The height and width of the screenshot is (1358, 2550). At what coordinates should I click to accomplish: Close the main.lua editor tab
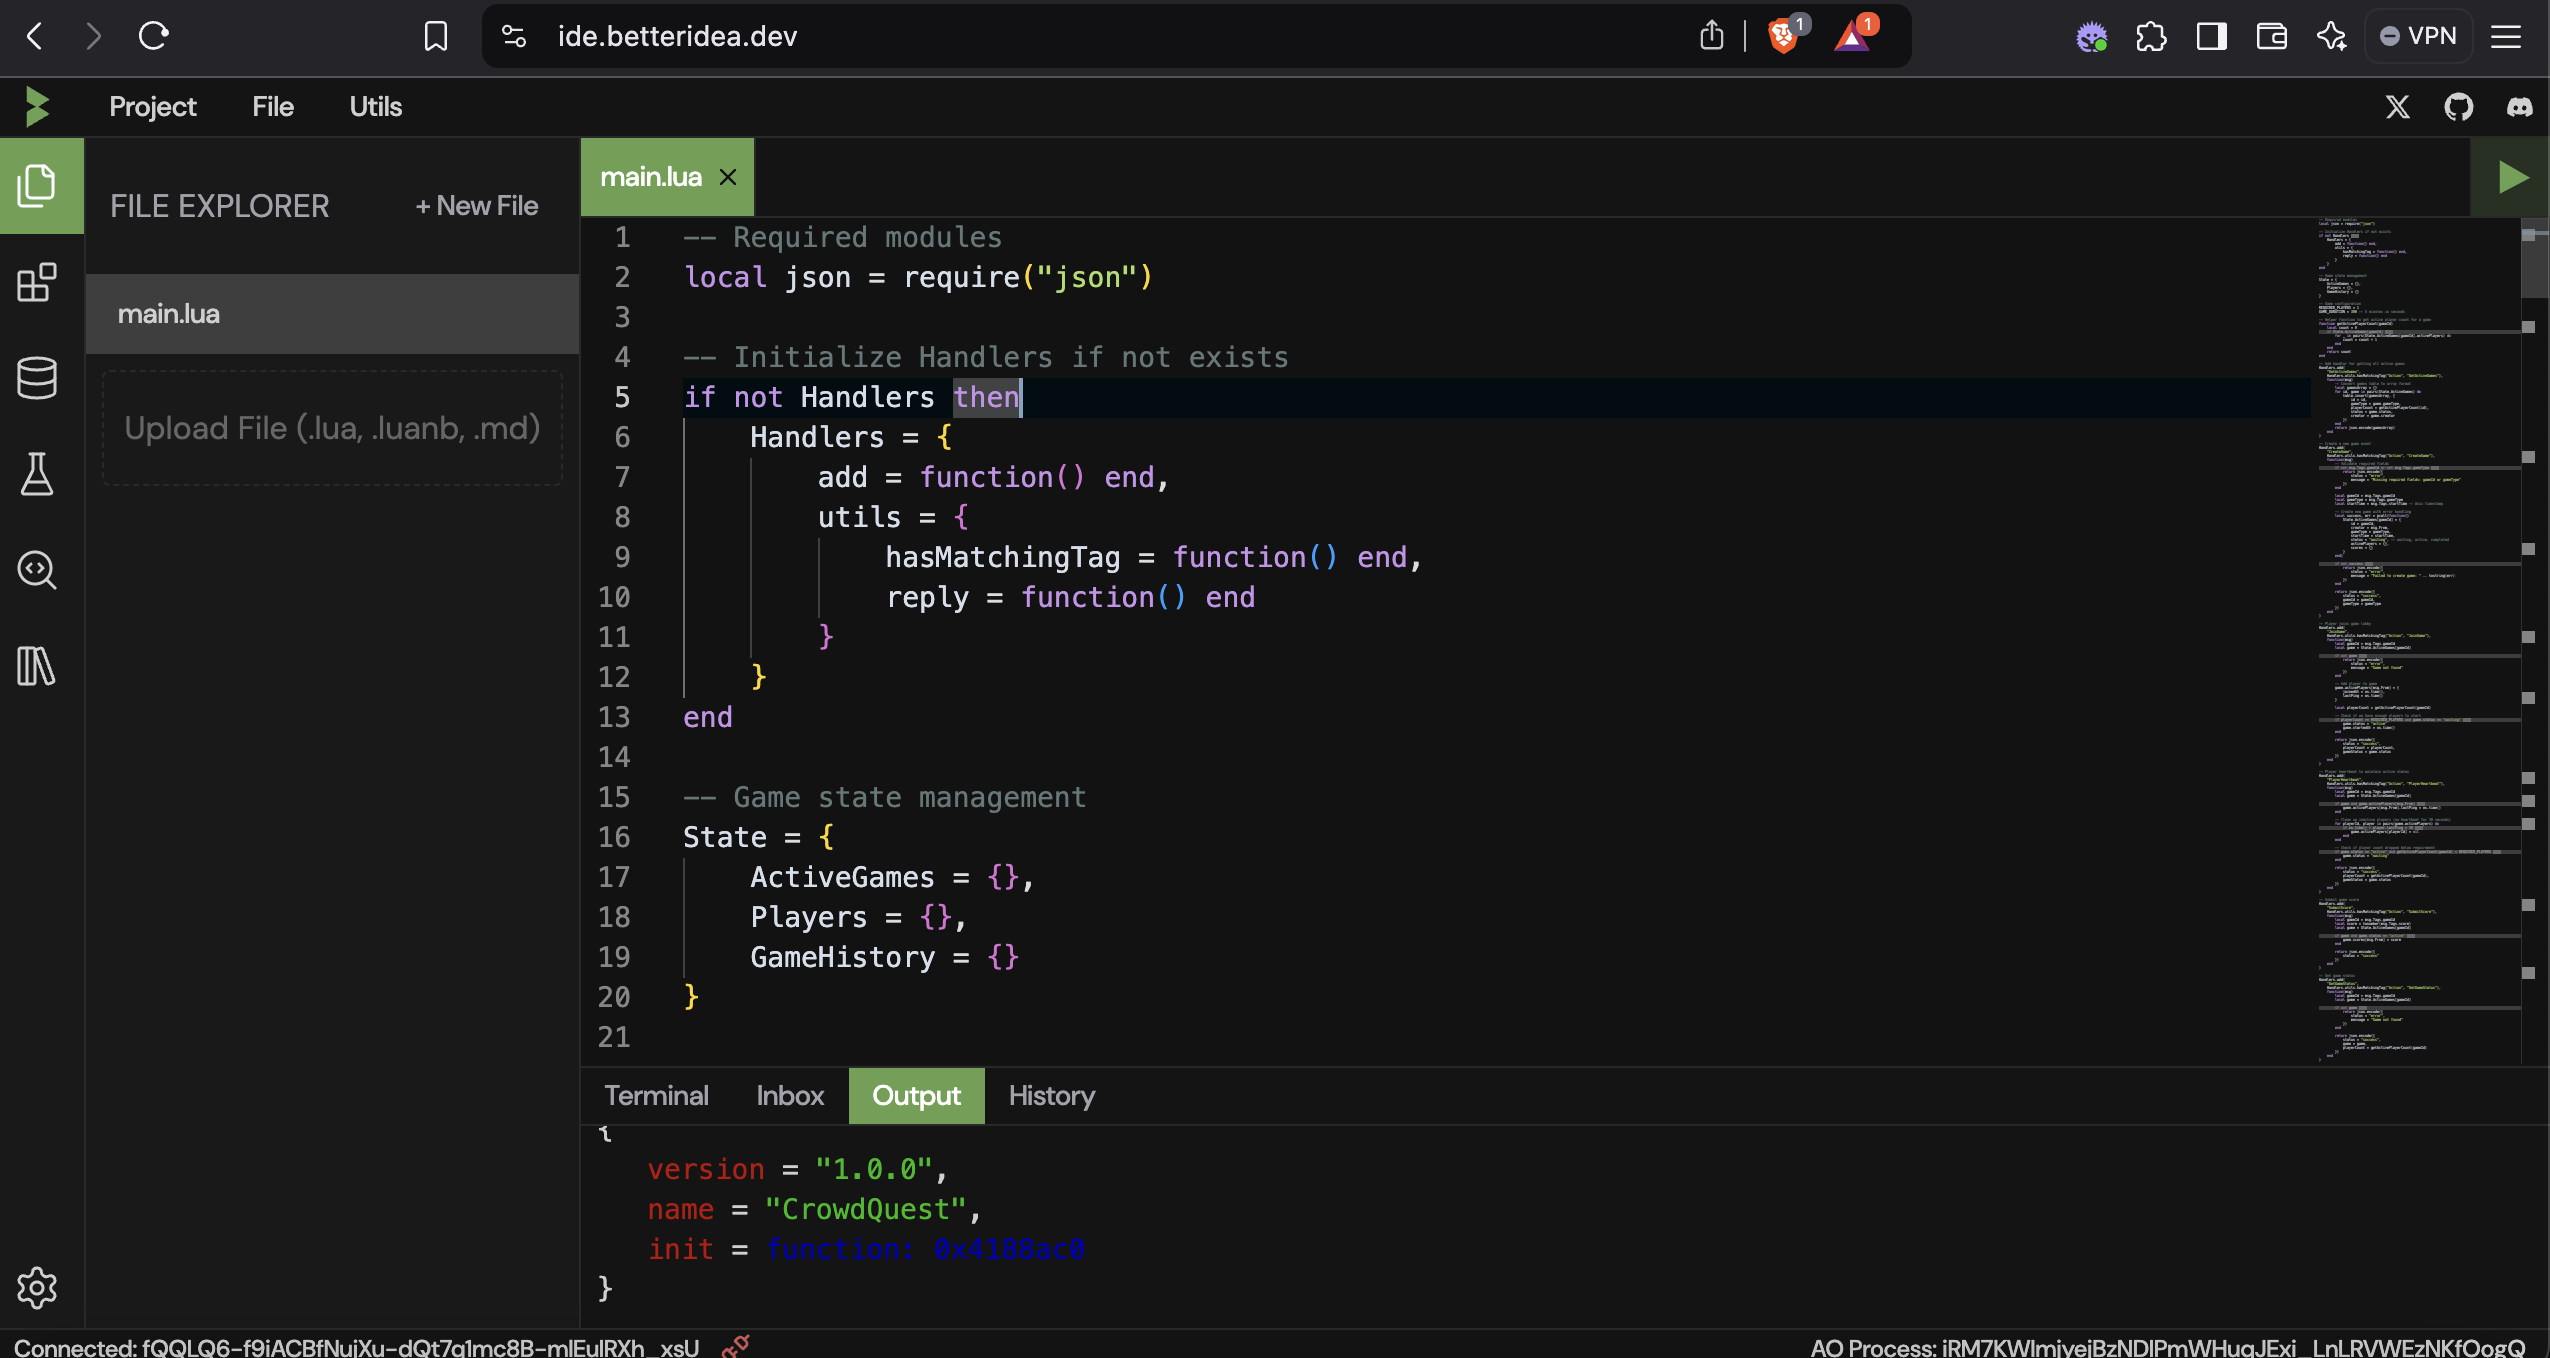tap(728, 177)
